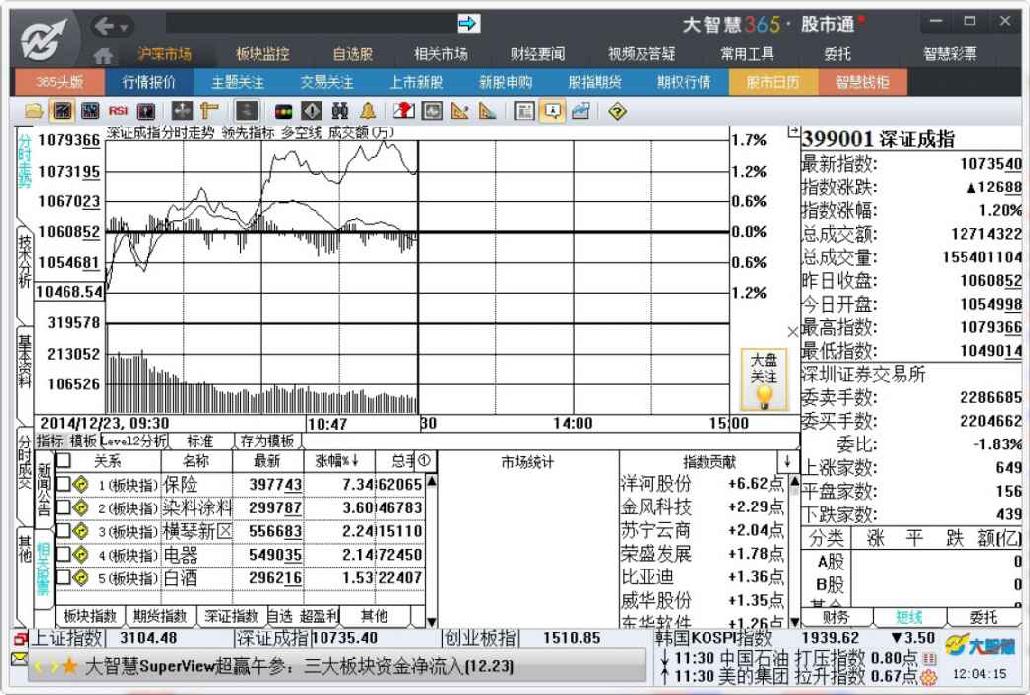Select the 财务 tab in right panel
This screenshot has height=695, width=1030.
click(836, 617)
